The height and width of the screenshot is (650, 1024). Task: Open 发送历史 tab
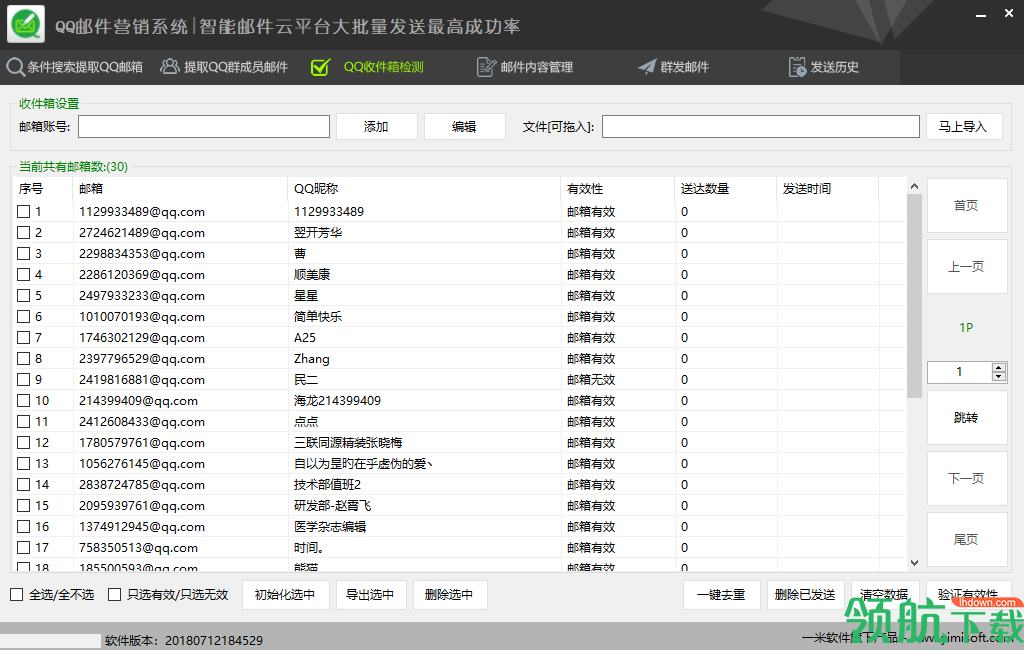pyautogui.click(x=835, y=67)
